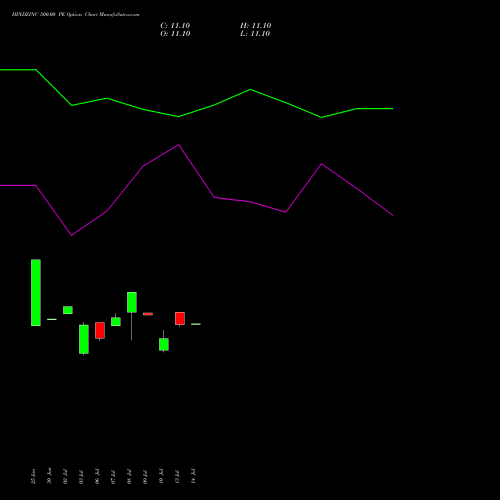Viewport: 500px width, 500px height.
Task: Click the red candle for 13 Jul
Action: coord(180,319)
